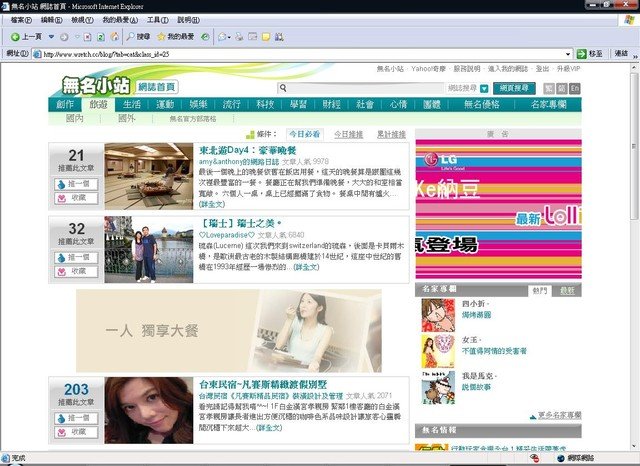The image size is (640, 466).
Task: Open the 【瑞士】瑞士之美 article title
Action: [241, 223]
